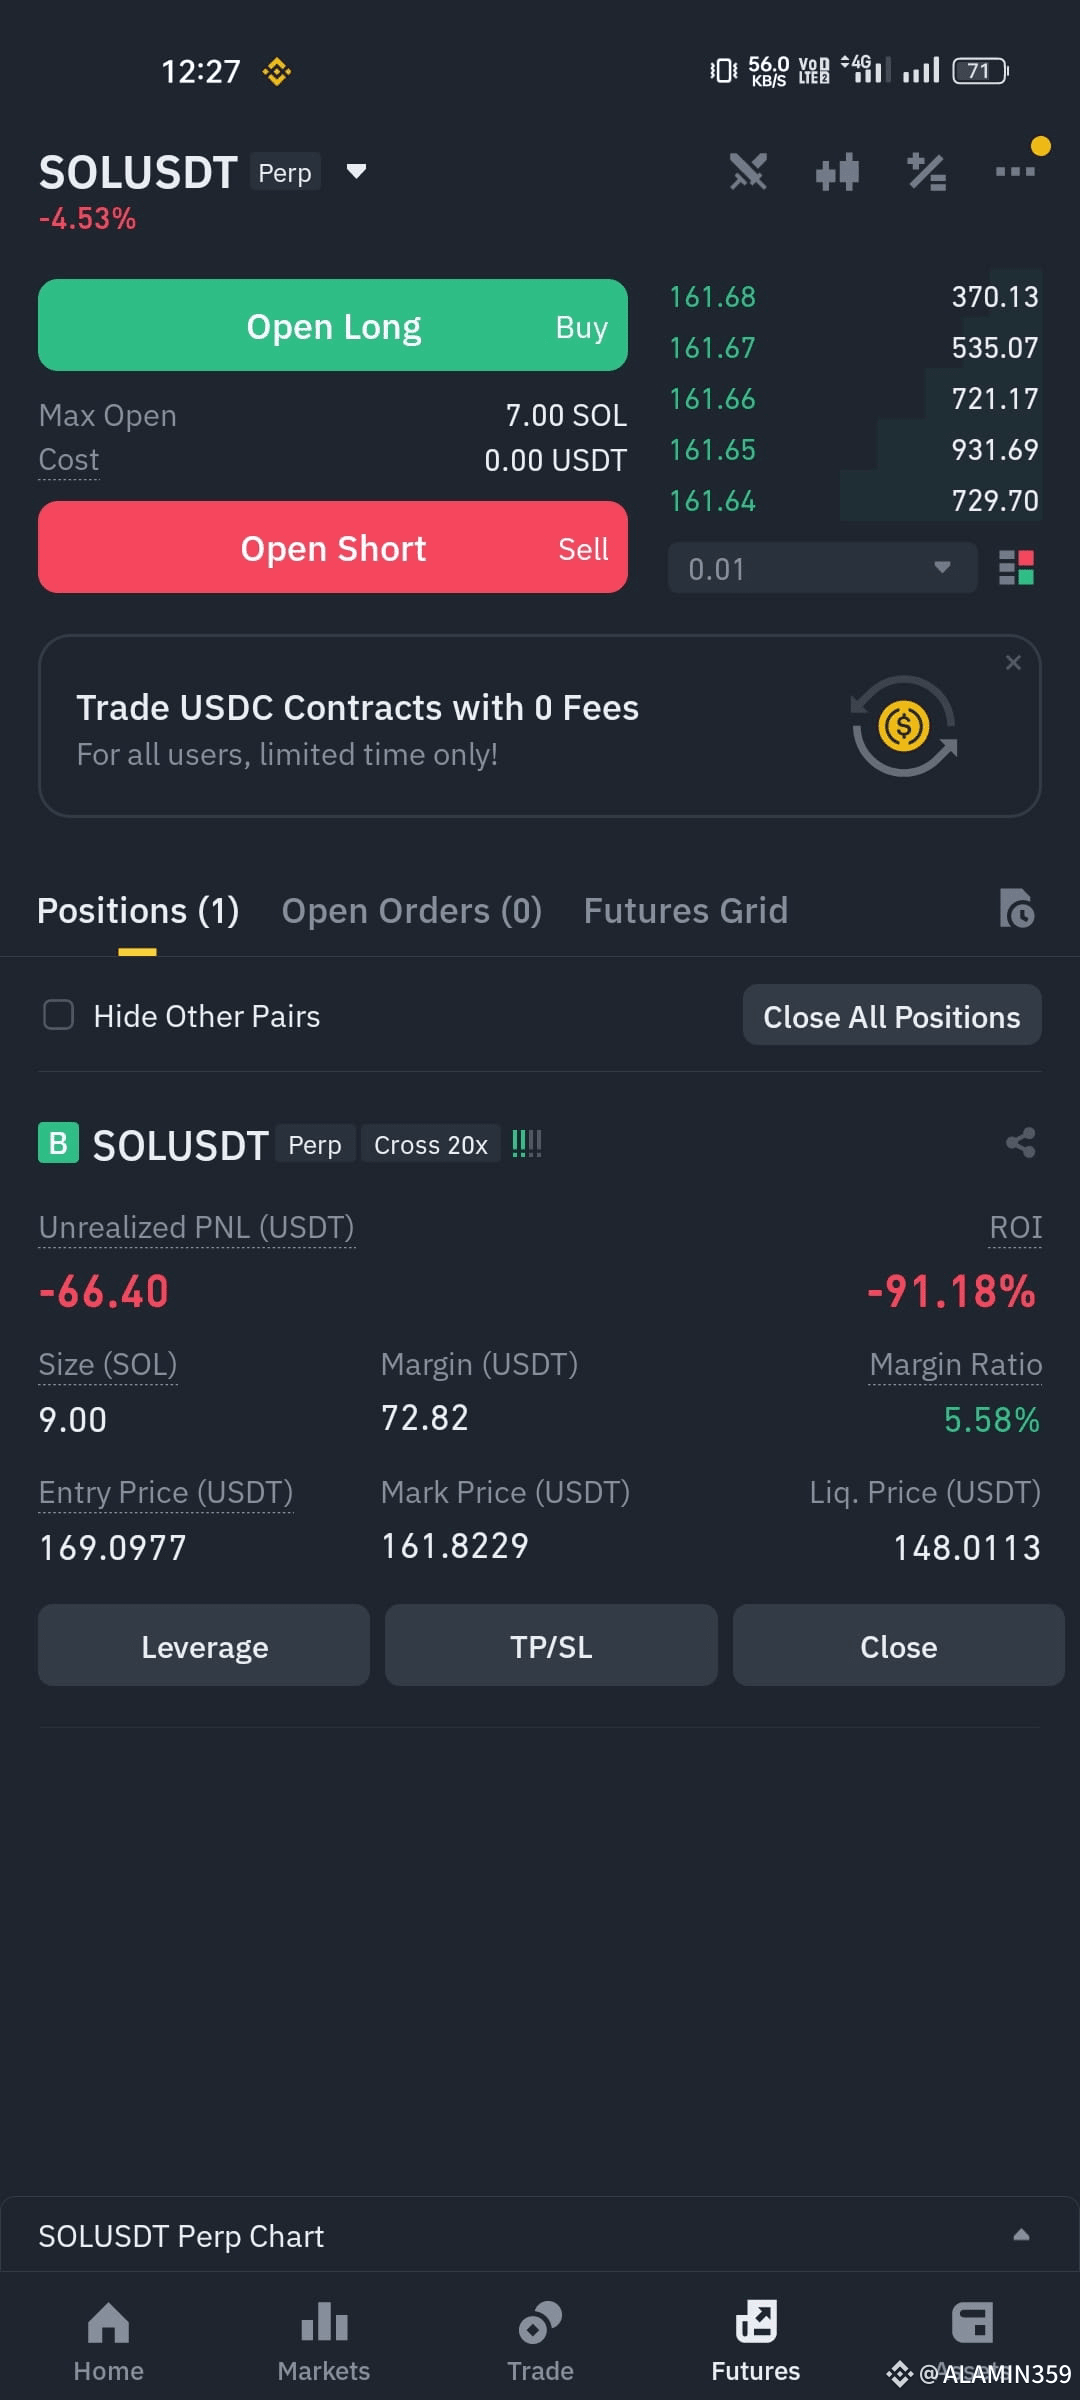Tap the Open Long Buy button
Screen dimensions: 1080x2400
tap(333, 325)
